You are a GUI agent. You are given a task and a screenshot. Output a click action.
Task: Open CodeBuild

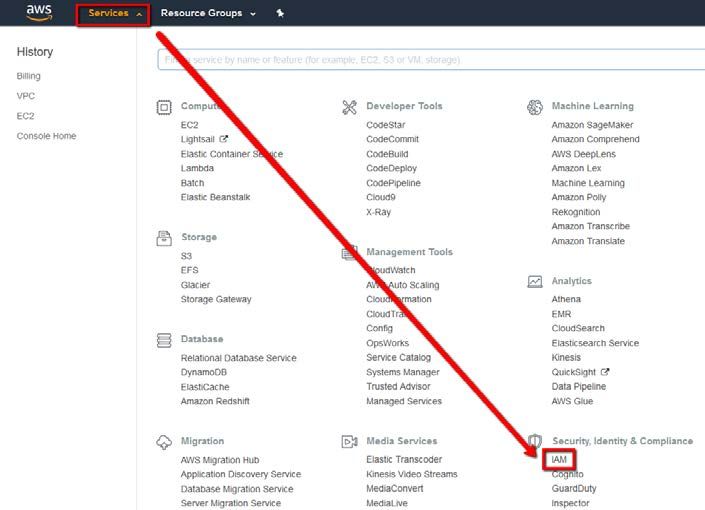coord(387,154)
